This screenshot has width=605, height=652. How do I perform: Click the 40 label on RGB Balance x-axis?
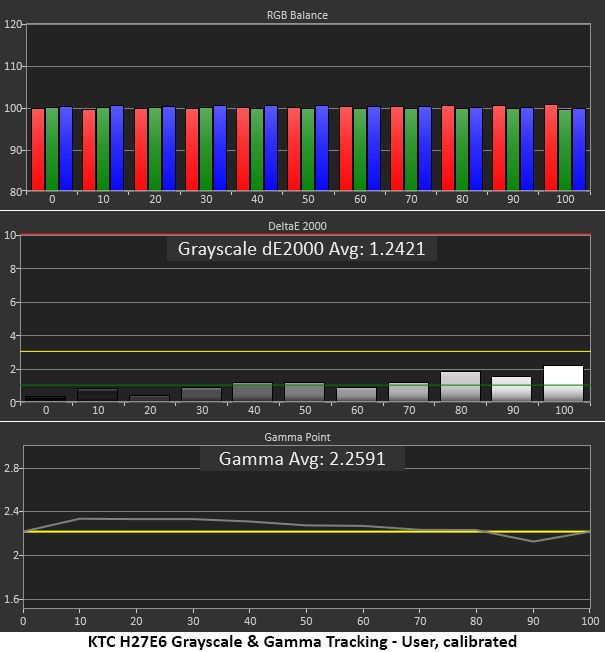pos(257,199)
